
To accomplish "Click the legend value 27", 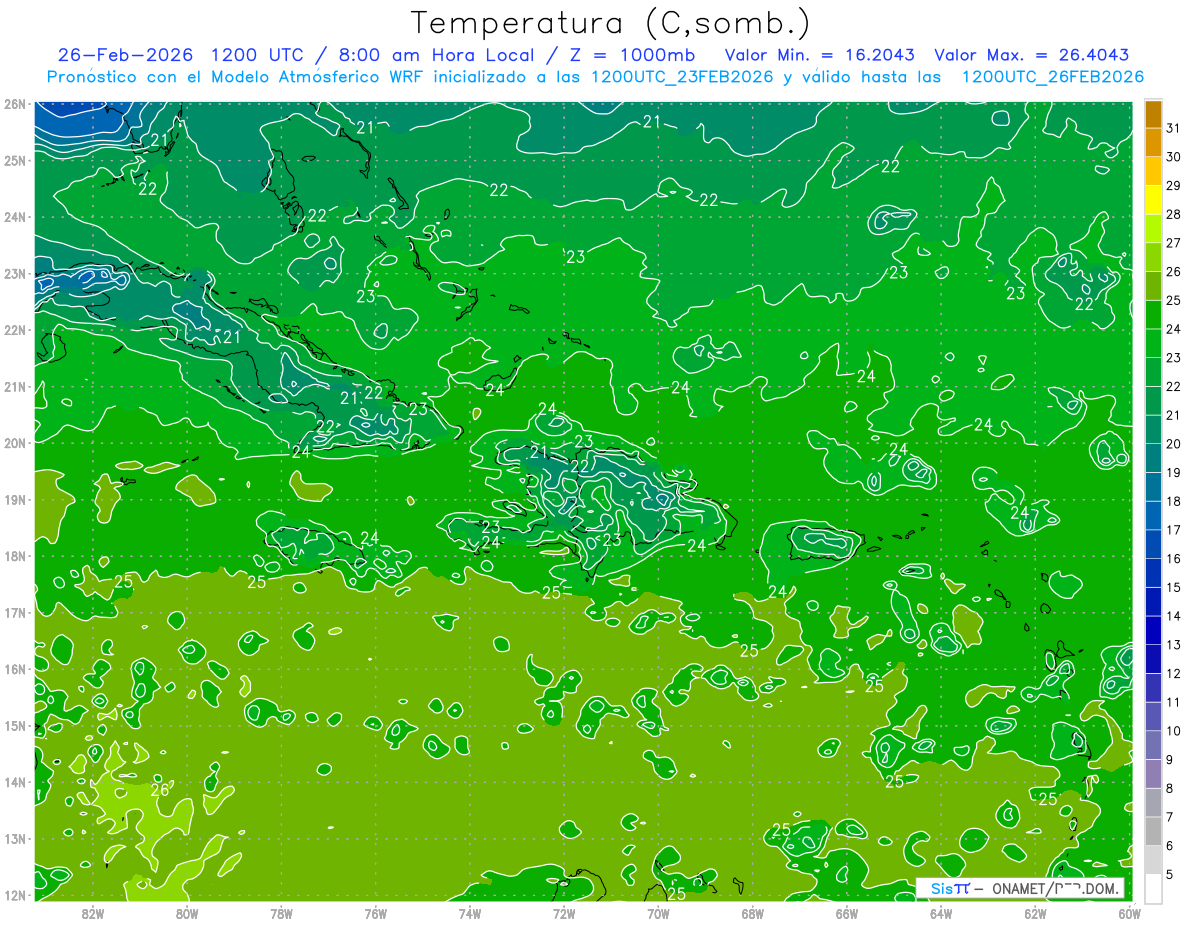I will pyautogui.click(x=1173, y=243).
